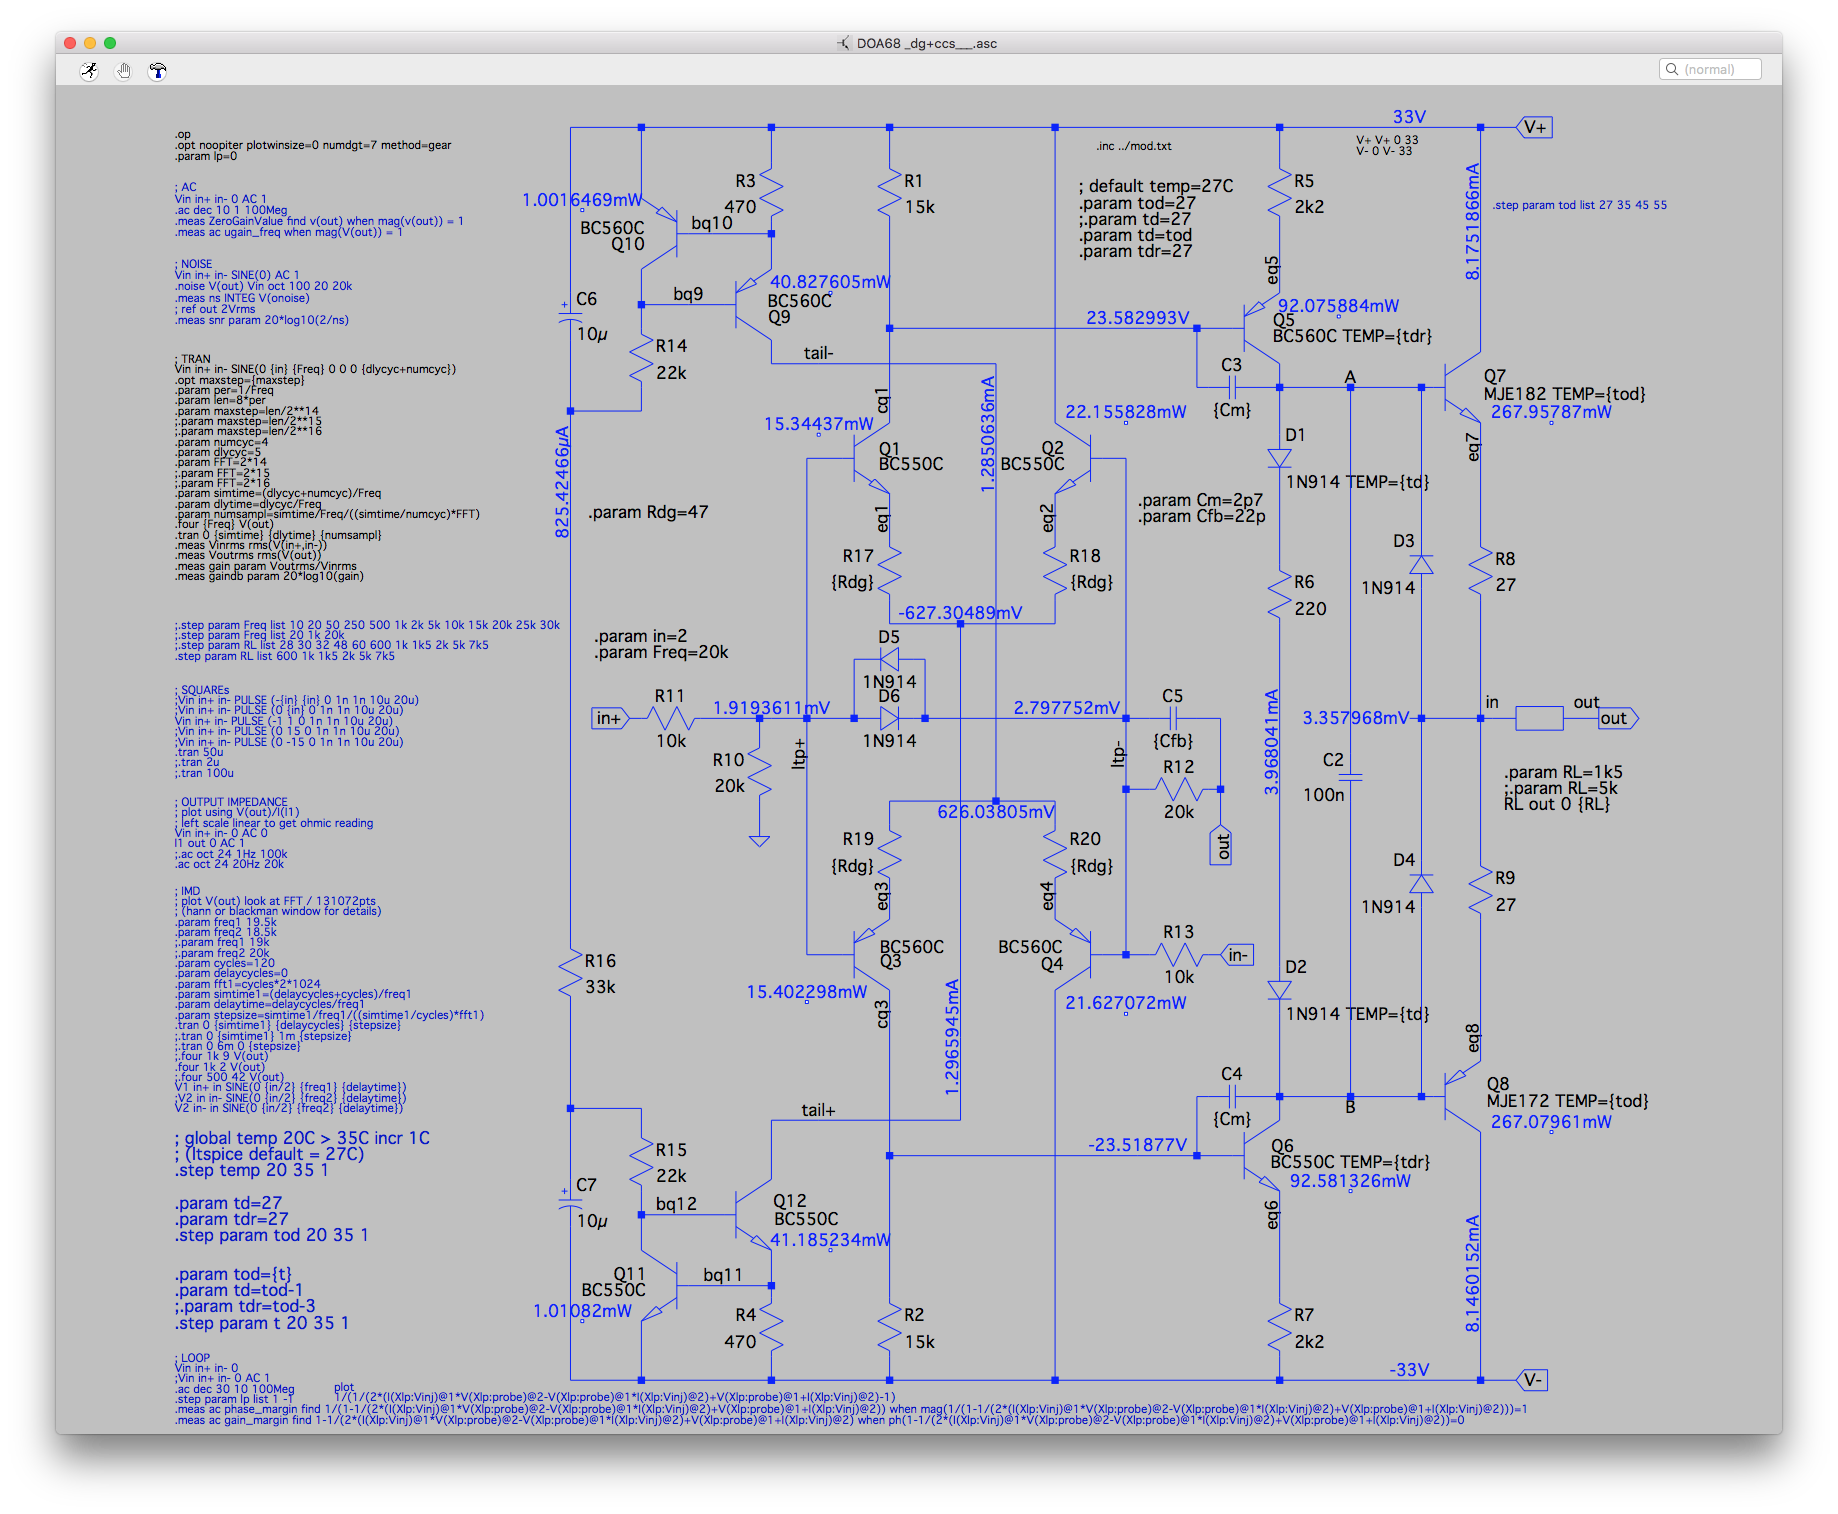Viewport: 1838px width, 1514px height.
Task: Select the Q7 MJE182 transistor symbol
Action: click(1463, 386)
